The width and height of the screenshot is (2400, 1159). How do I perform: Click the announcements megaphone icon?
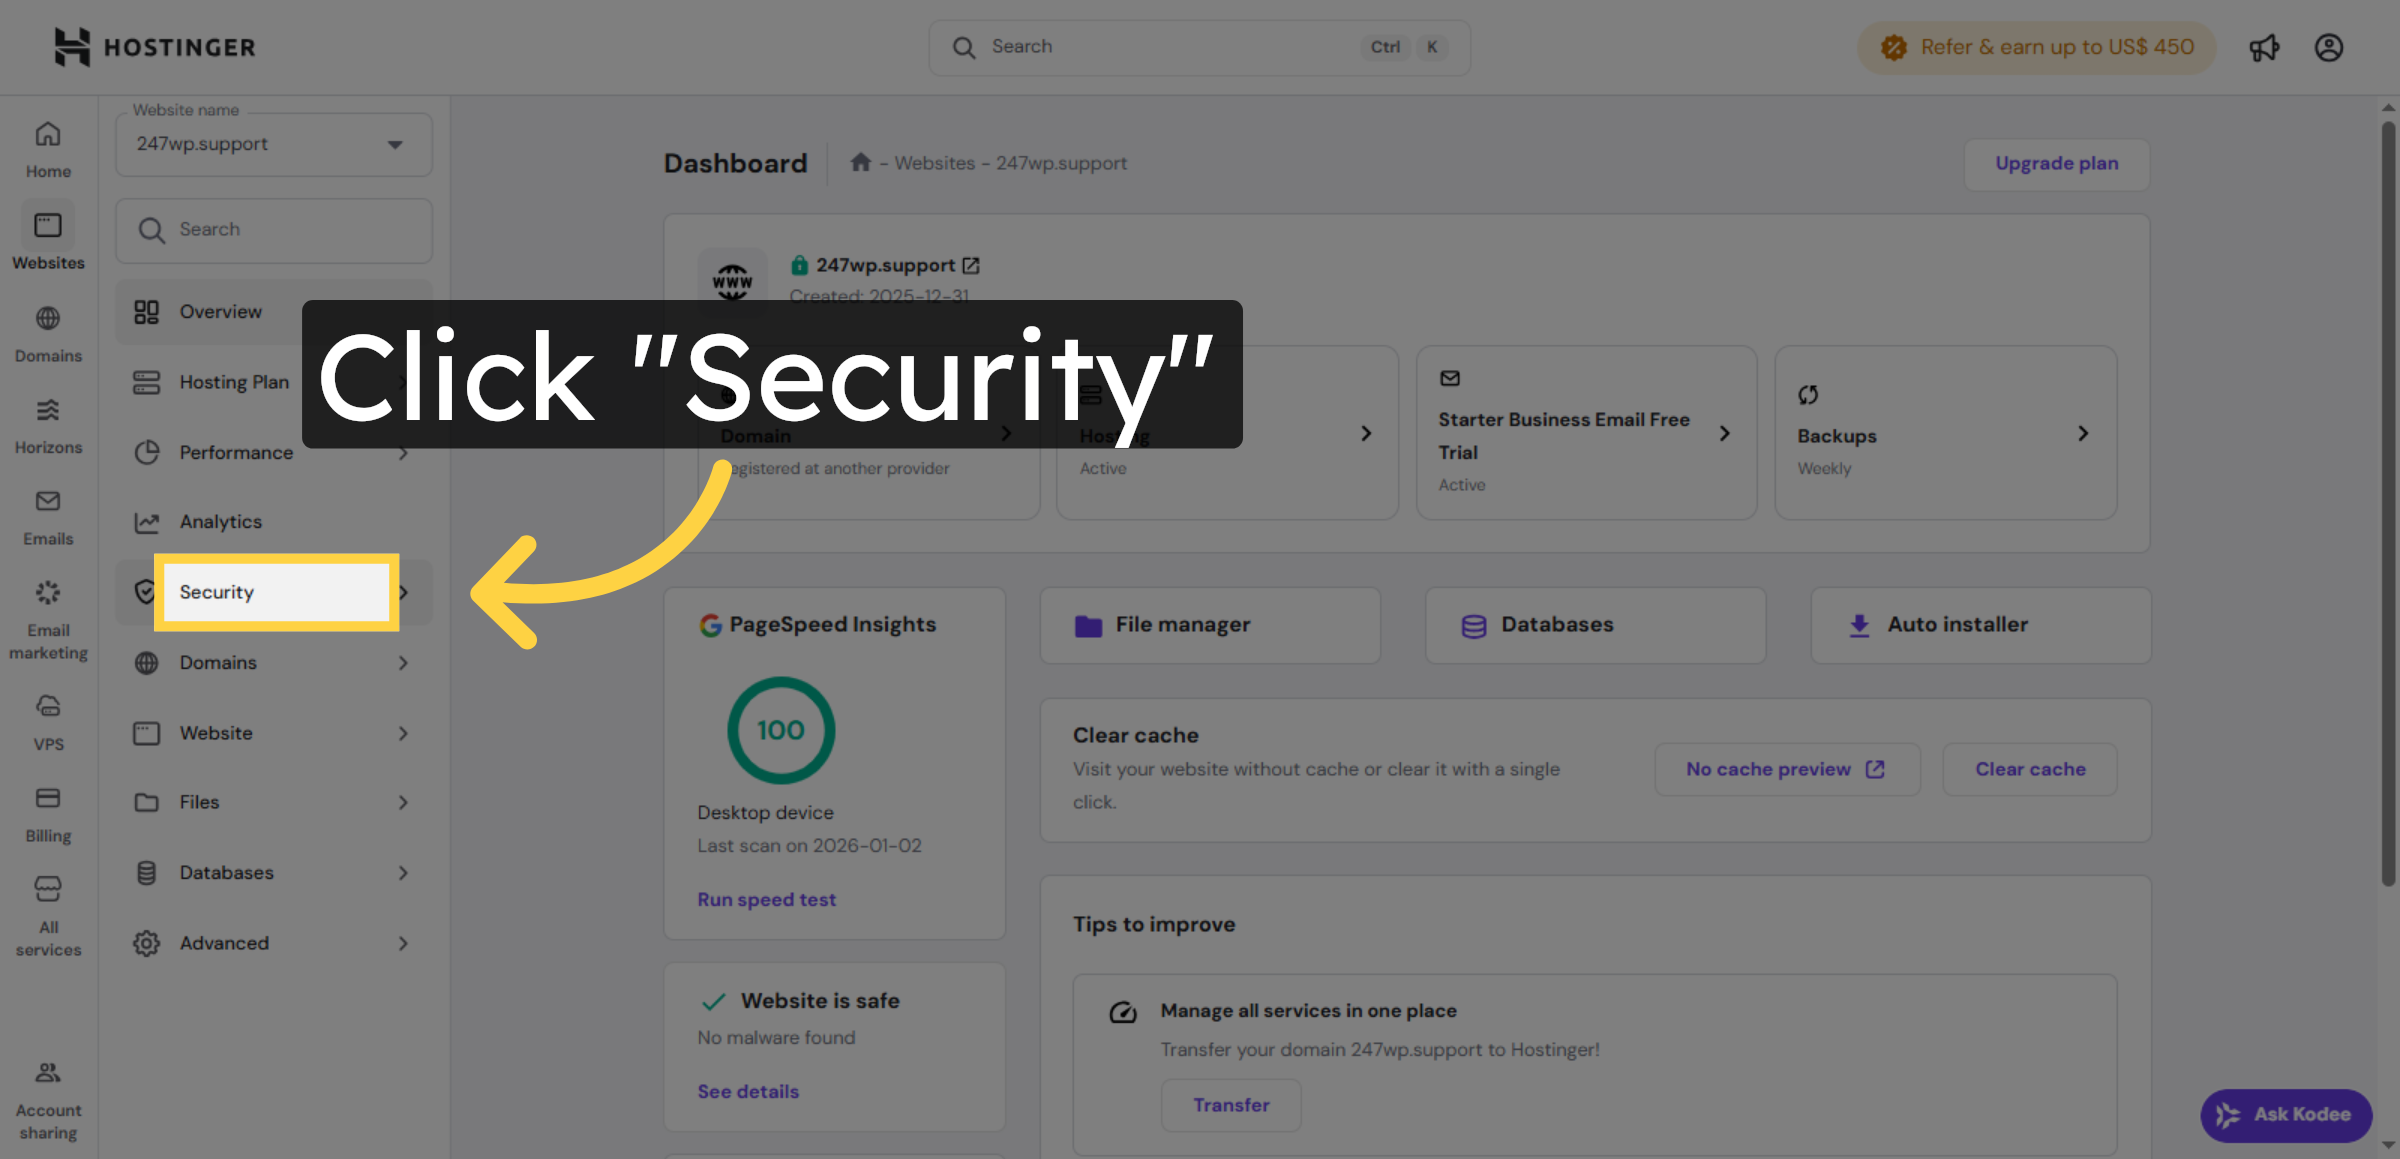pos(2265,46)
